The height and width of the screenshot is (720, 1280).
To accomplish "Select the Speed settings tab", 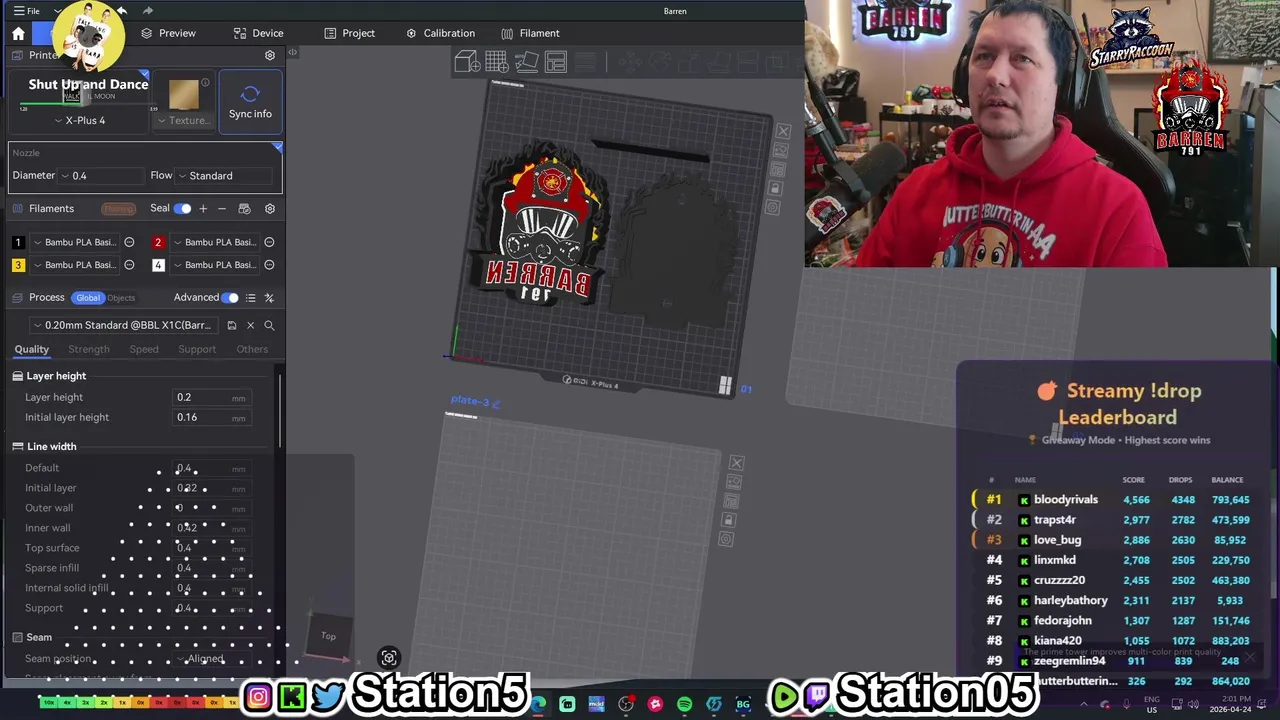I will (144, 349).
